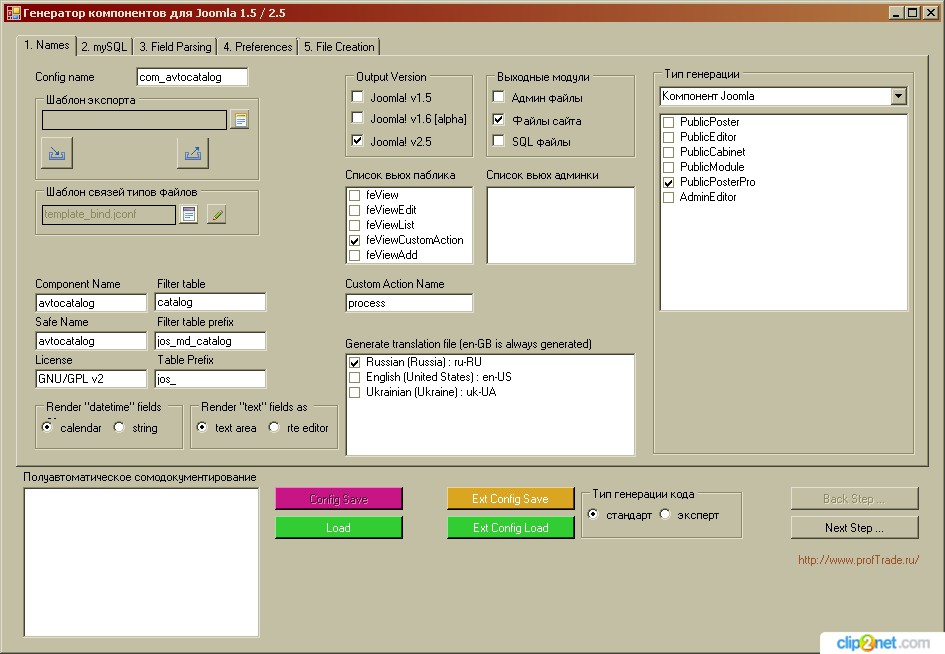Select стандарт code generation type
Image resolution: width=945 pixels, height=654 pixels.
point(593,514)
